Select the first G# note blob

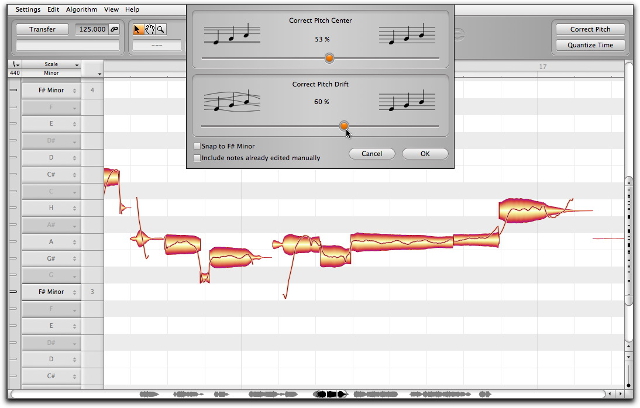coord(233,257)
